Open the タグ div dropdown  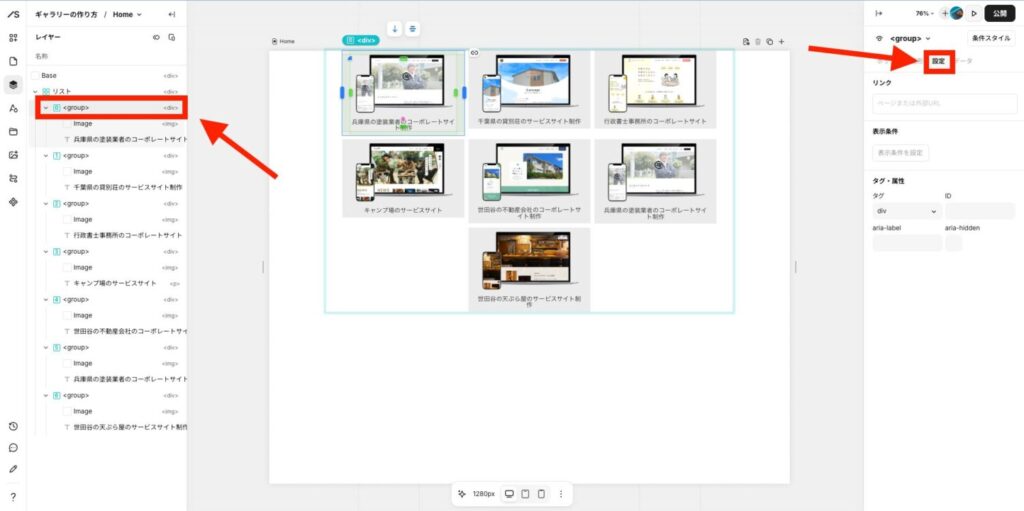click(907, 212)
